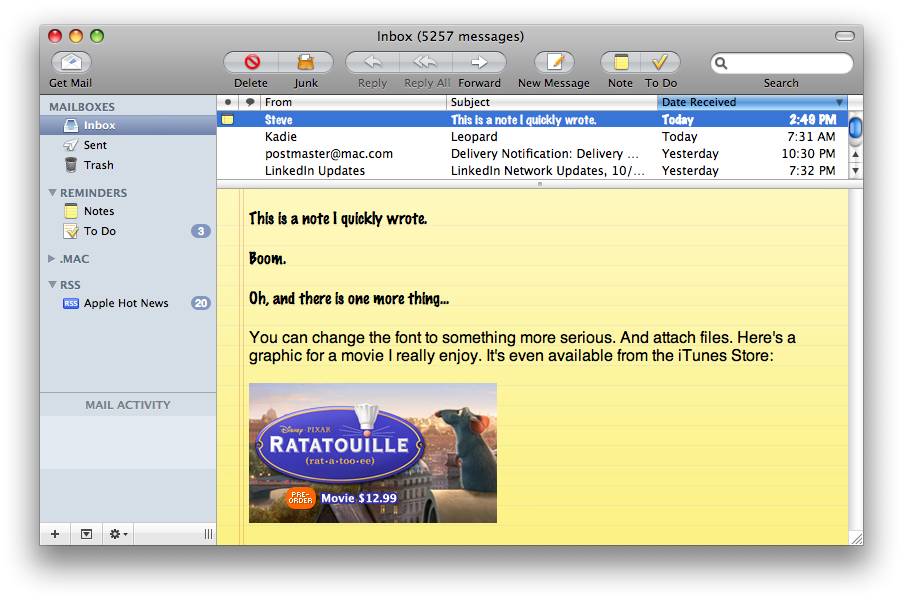The image size is (903, 600).
Task: Click the MAIL ACTIVITY header
Action: pyautogui.click(x=128, y=405)
